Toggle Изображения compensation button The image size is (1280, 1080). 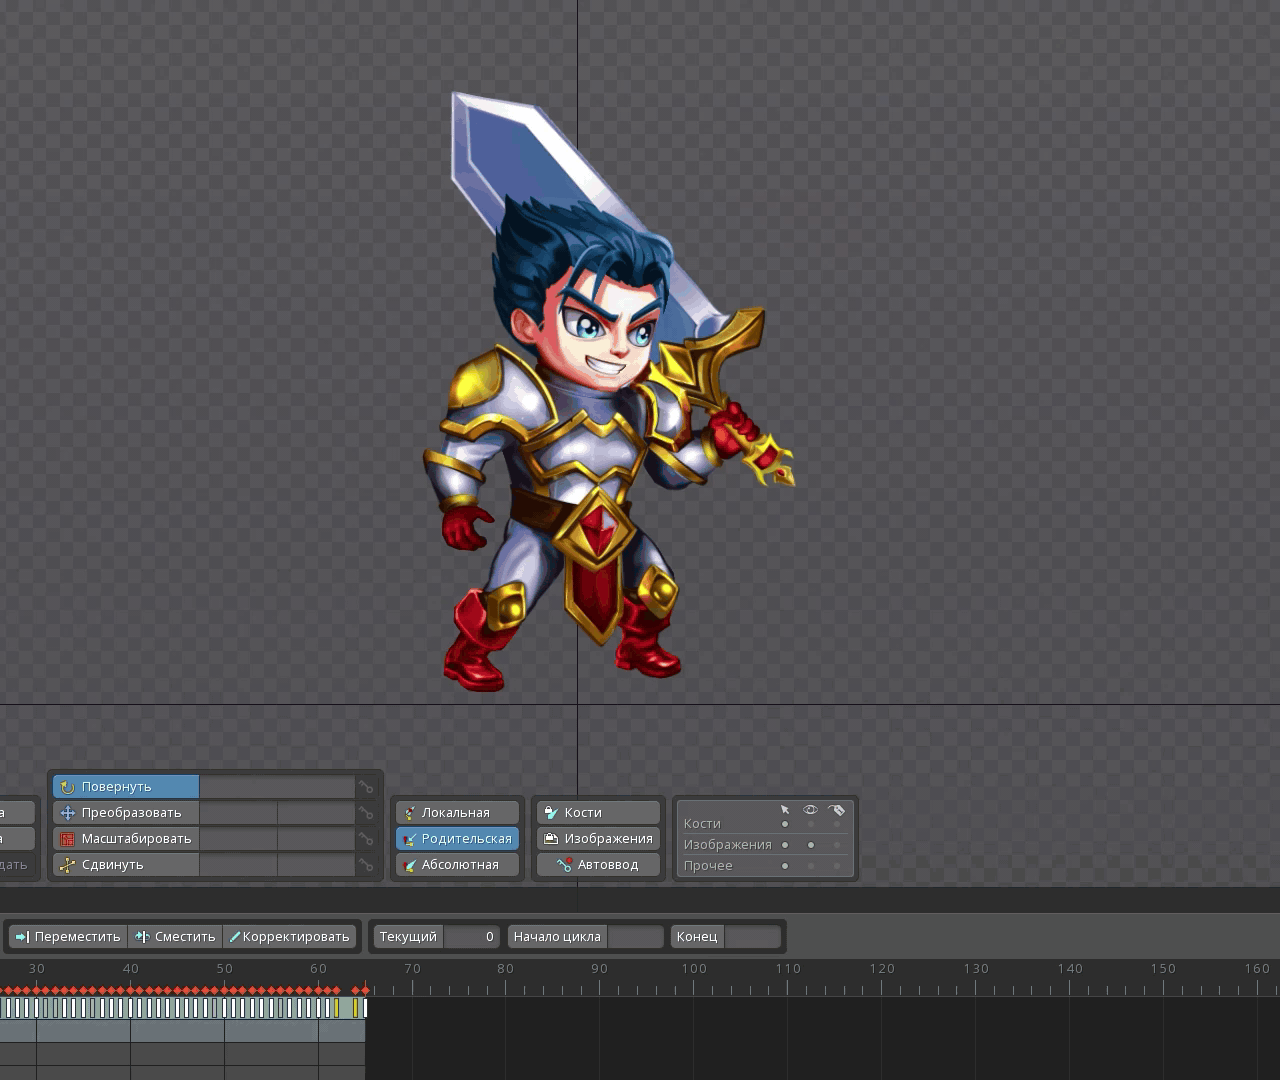coord(599,839)
